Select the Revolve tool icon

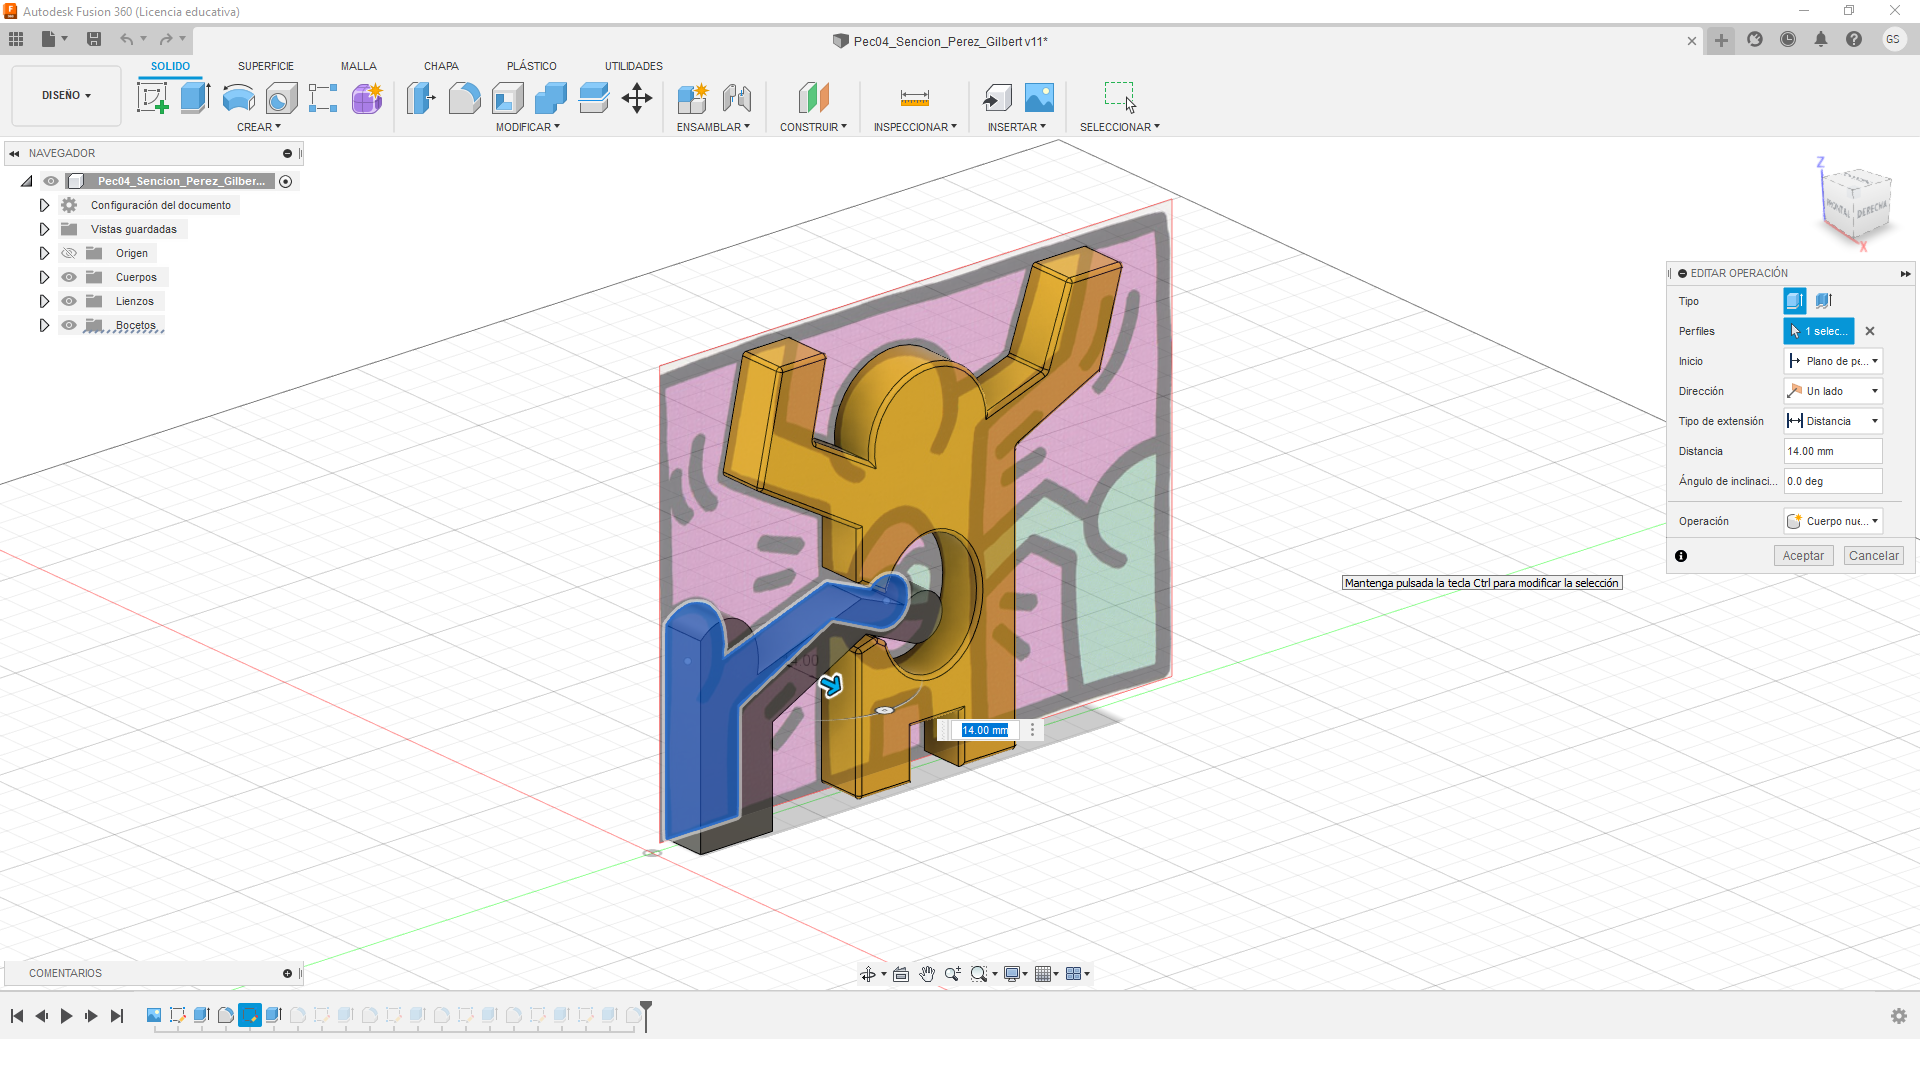(238, 98)
